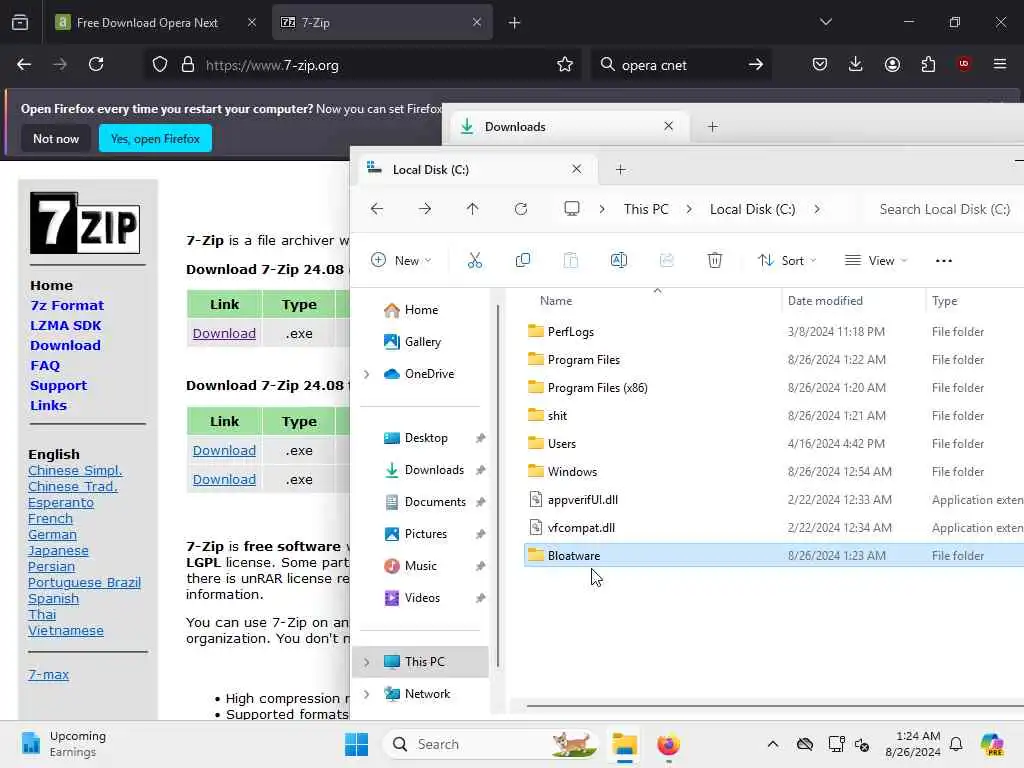This screenshot has width=1024, height=768.
Task: Select the appverifUI.dll file
Action: click(774, 500)
